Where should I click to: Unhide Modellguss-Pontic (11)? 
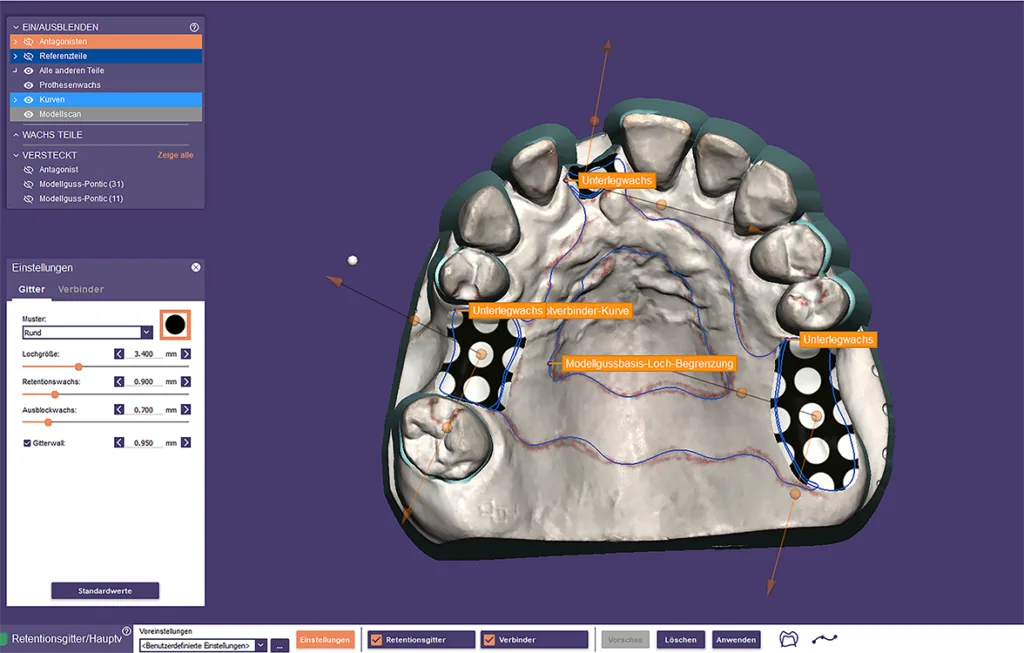point(29,199)
